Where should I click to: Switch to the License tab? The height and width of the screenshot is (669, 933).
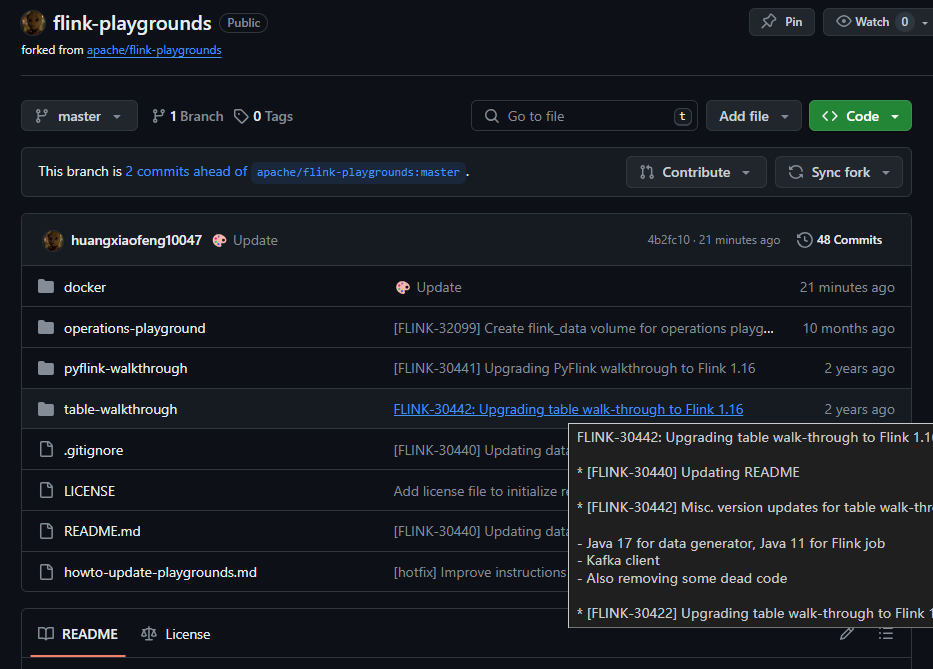pos(176,634)
